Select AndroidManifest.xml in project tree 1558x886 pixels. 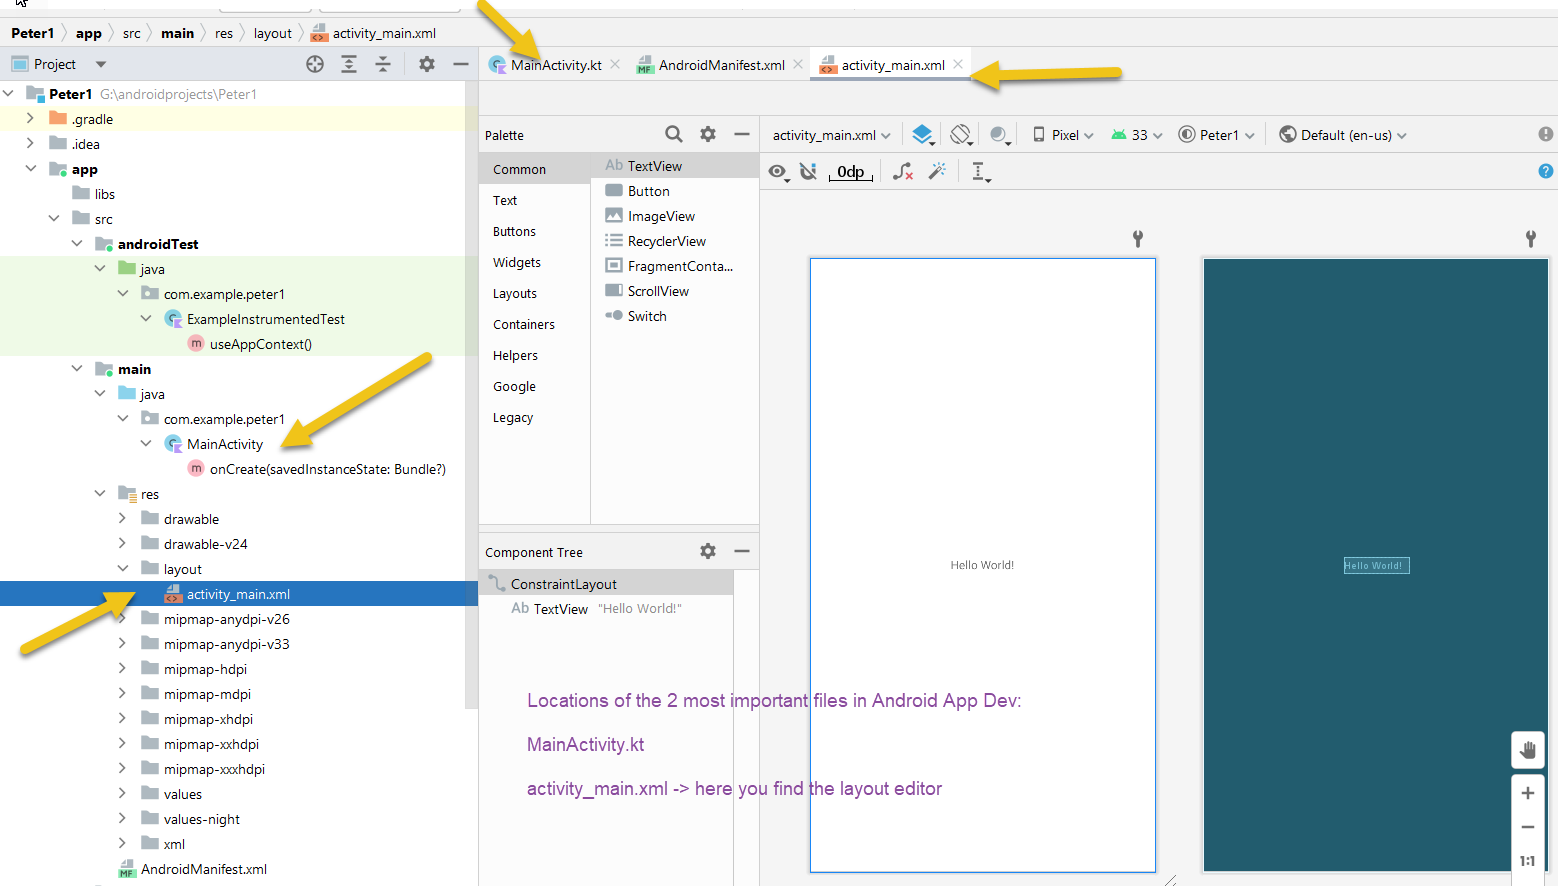(x=203, y=869)
